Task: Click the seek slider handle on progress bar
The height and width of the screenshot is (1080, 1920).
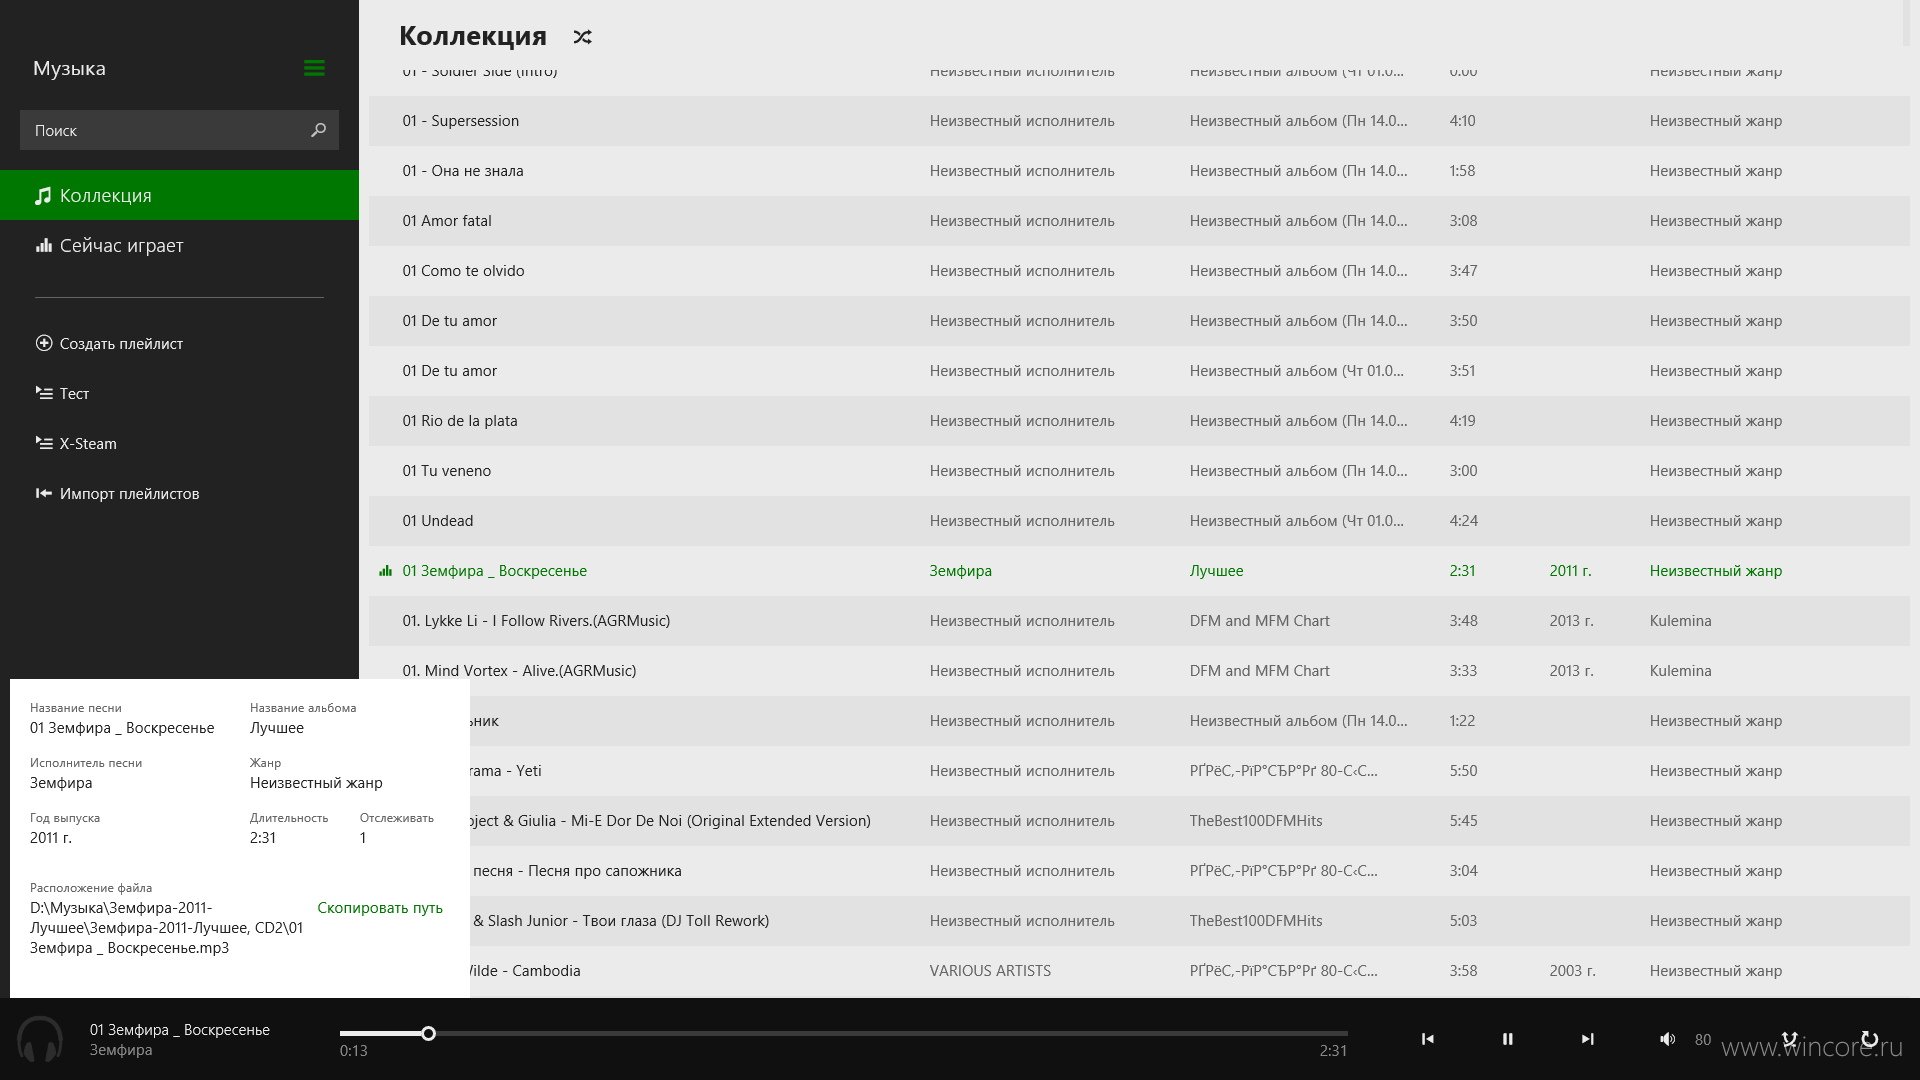Action: pyautogui.click(x=428, y=1033)
